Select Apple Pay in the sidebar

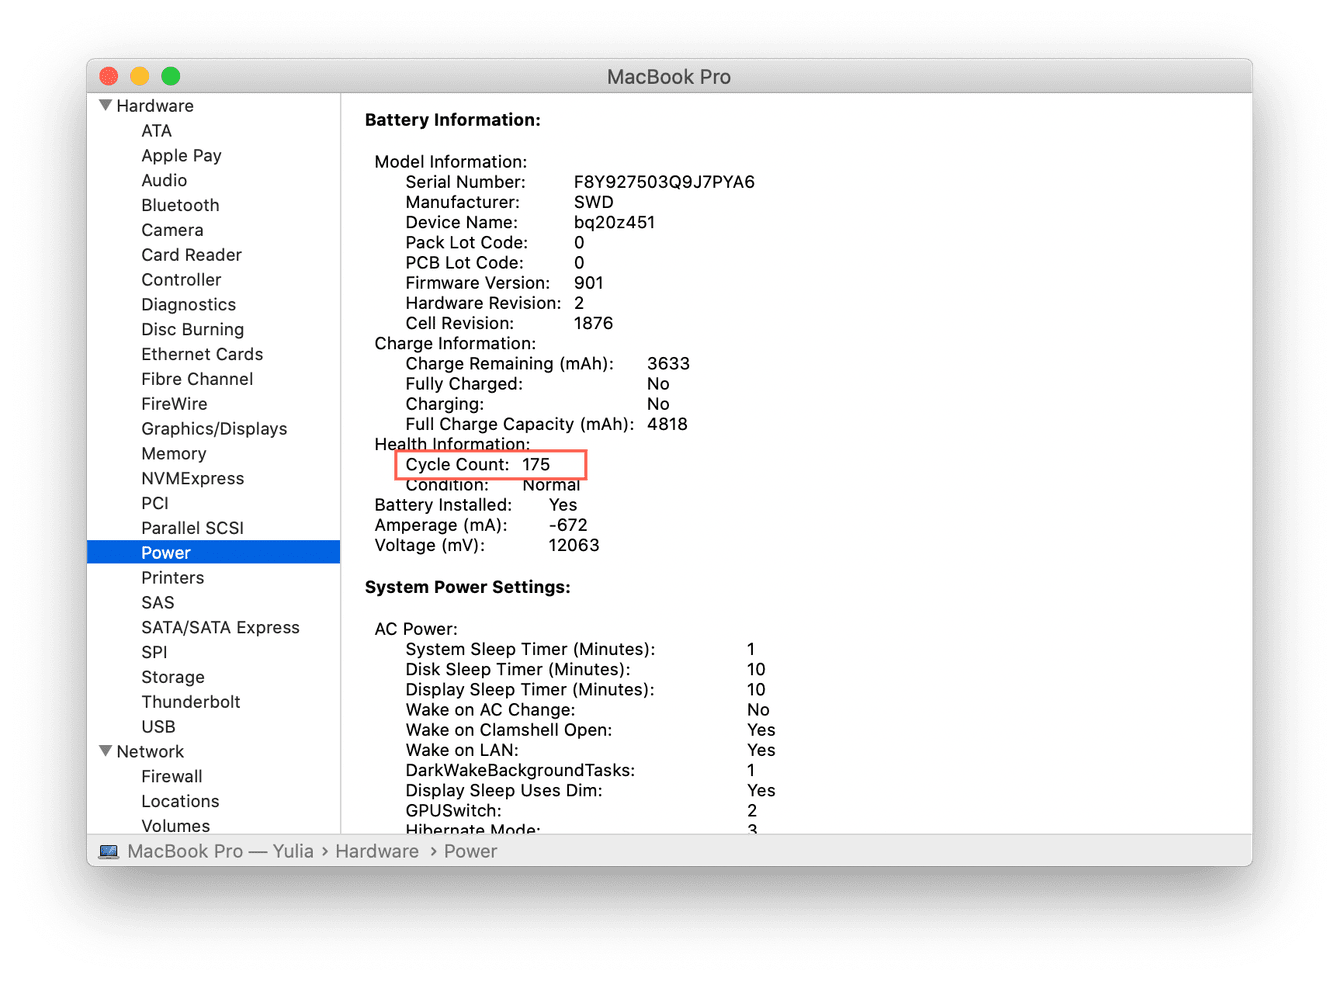(181, 156)
